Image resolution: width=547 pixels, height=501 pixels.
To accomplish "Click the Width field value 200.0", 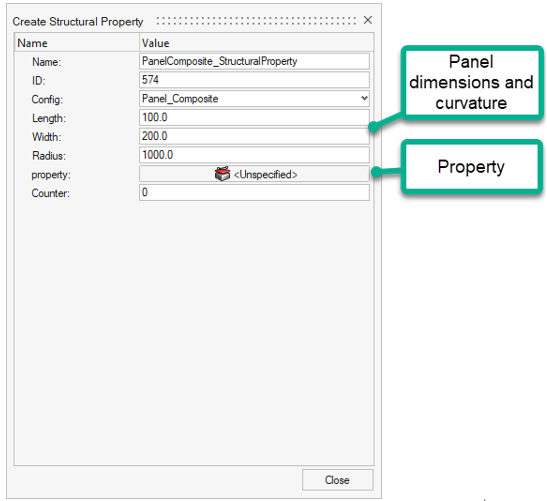I will 254,136.
